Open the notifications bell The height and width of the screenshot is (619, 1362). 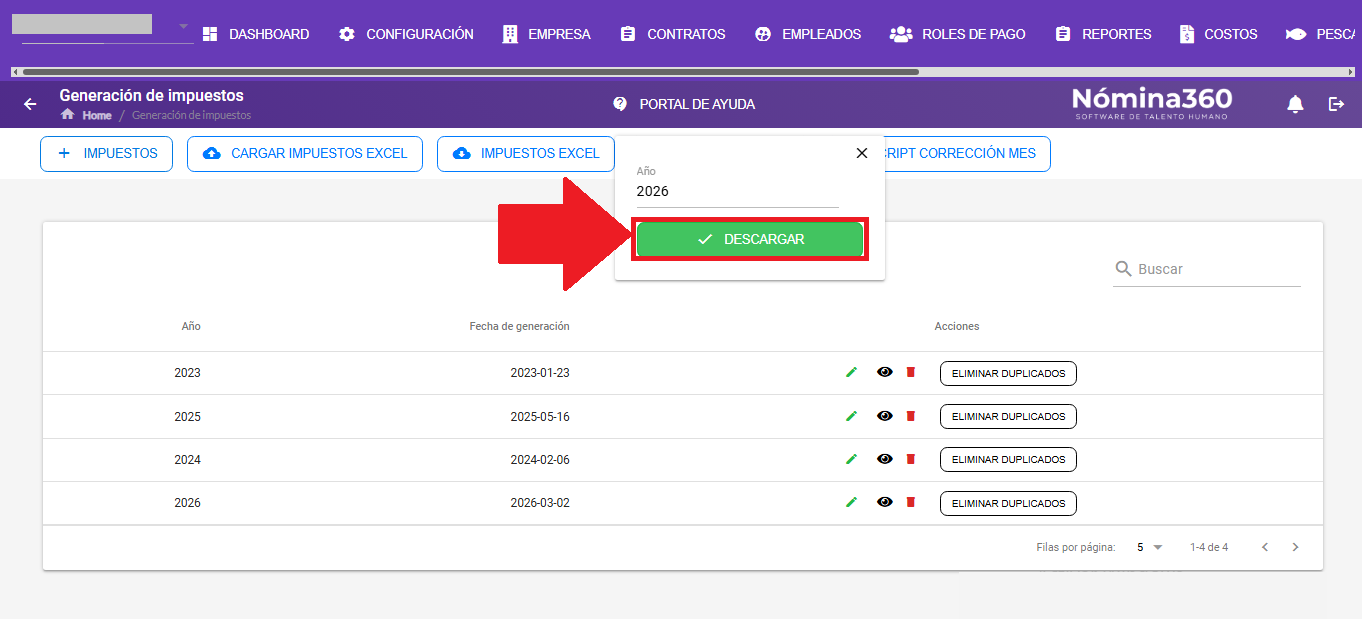tap(1295, 104)
